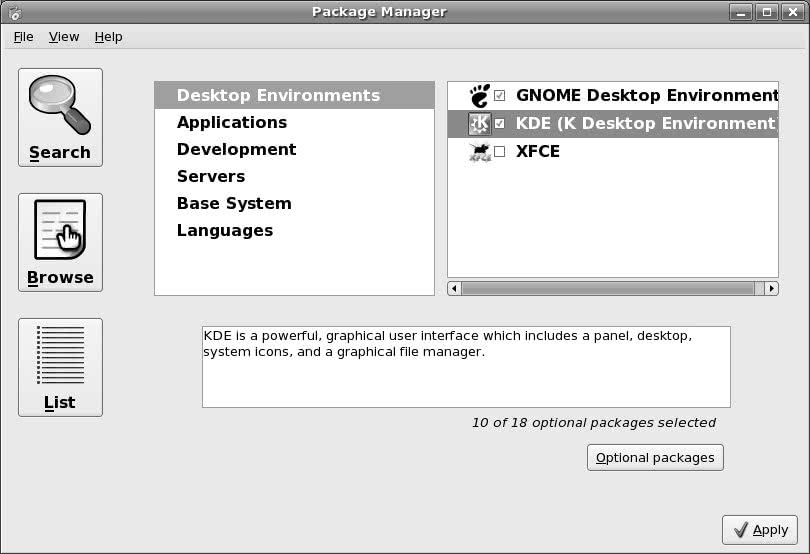This screenshot has height=554, width=810.
Task: Click the checkmark icon on Apply
Action: pos(741,530)
